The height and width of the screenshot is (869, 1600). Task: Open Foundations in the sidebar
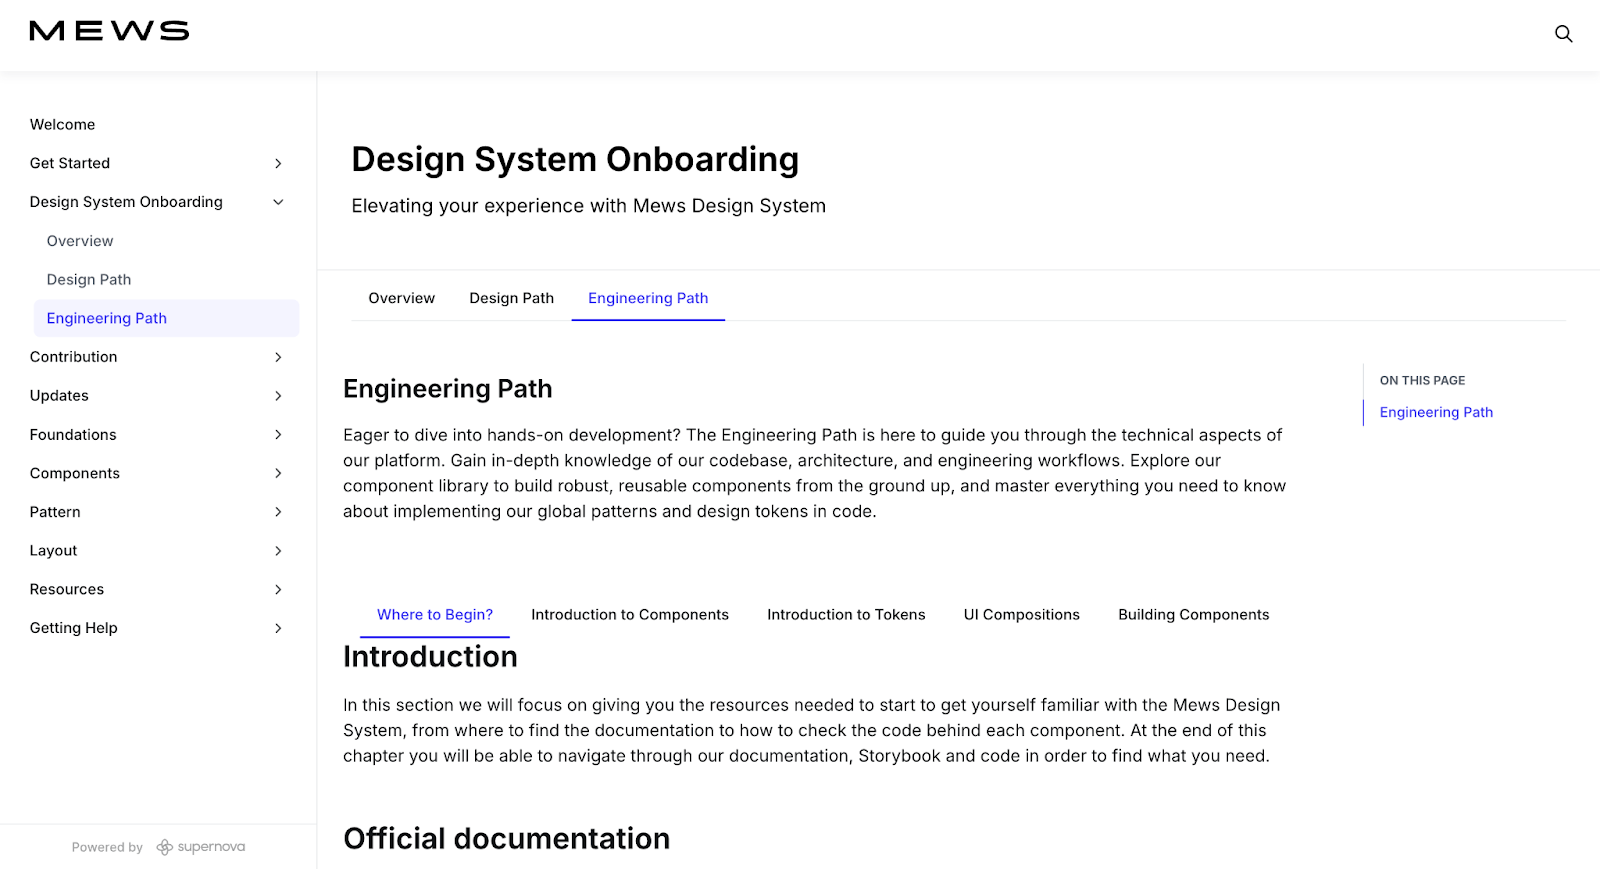pos(73,434)
